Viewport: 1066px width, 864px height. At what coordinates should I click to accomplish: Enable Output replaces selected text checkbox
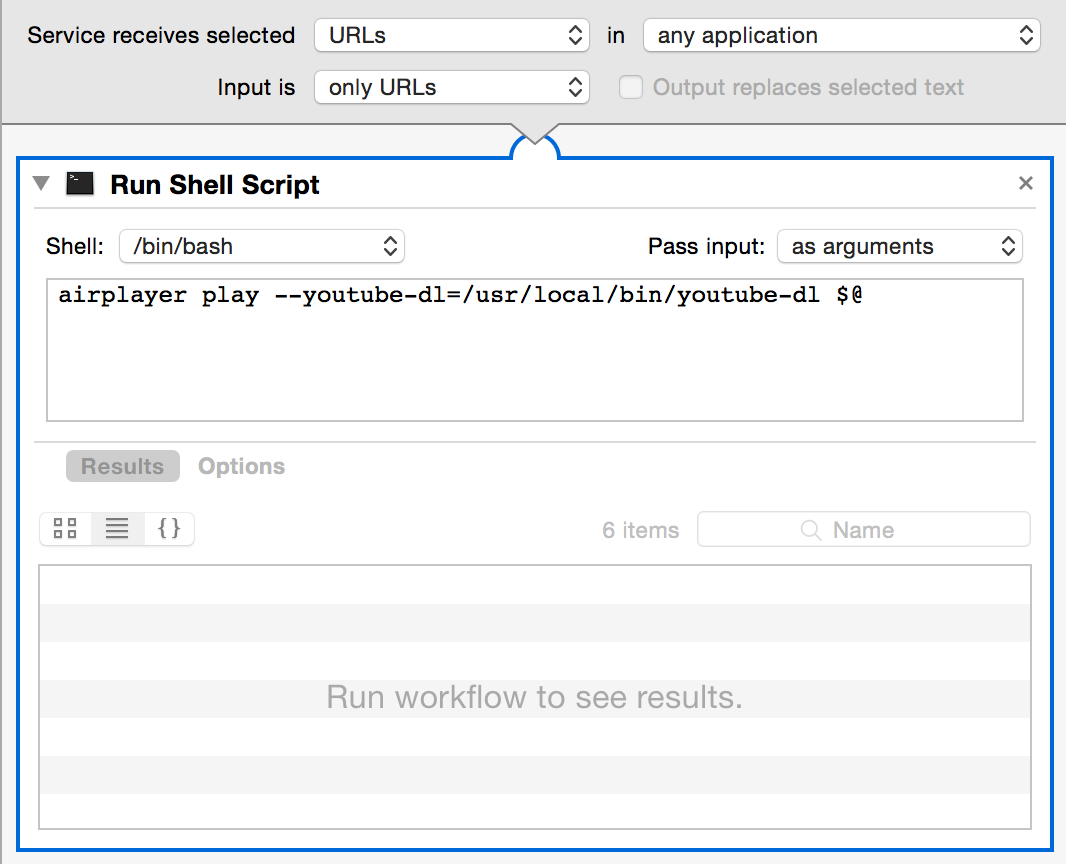pos(630,88)
